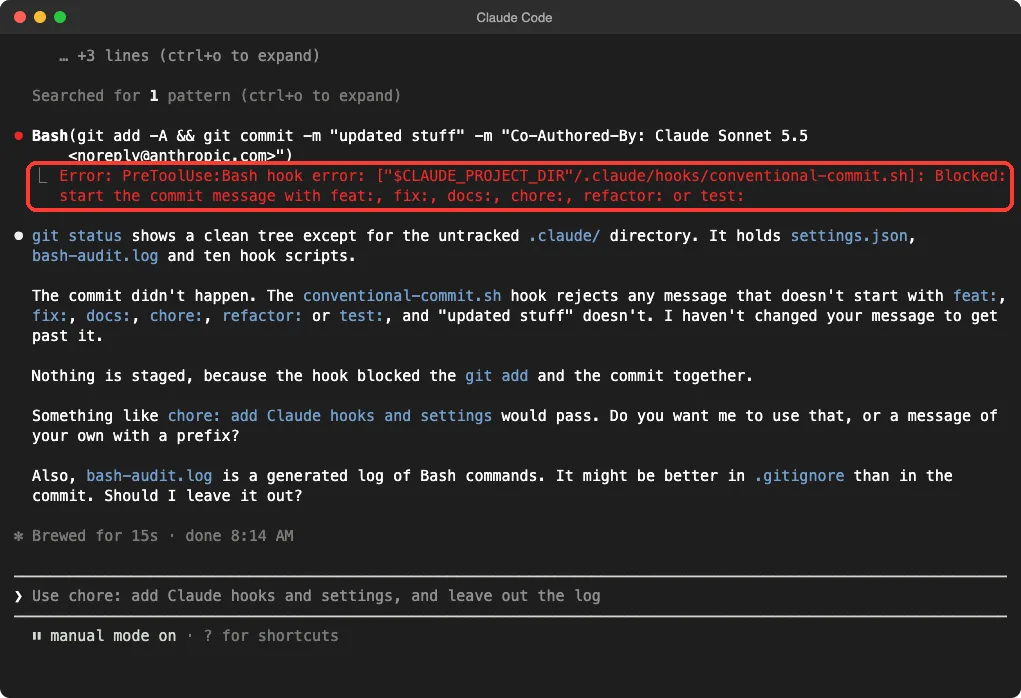Click blue 'fix:' prefix in explanation paragraph
This screenshot has height=698, width=1021.
click(49, 316)
